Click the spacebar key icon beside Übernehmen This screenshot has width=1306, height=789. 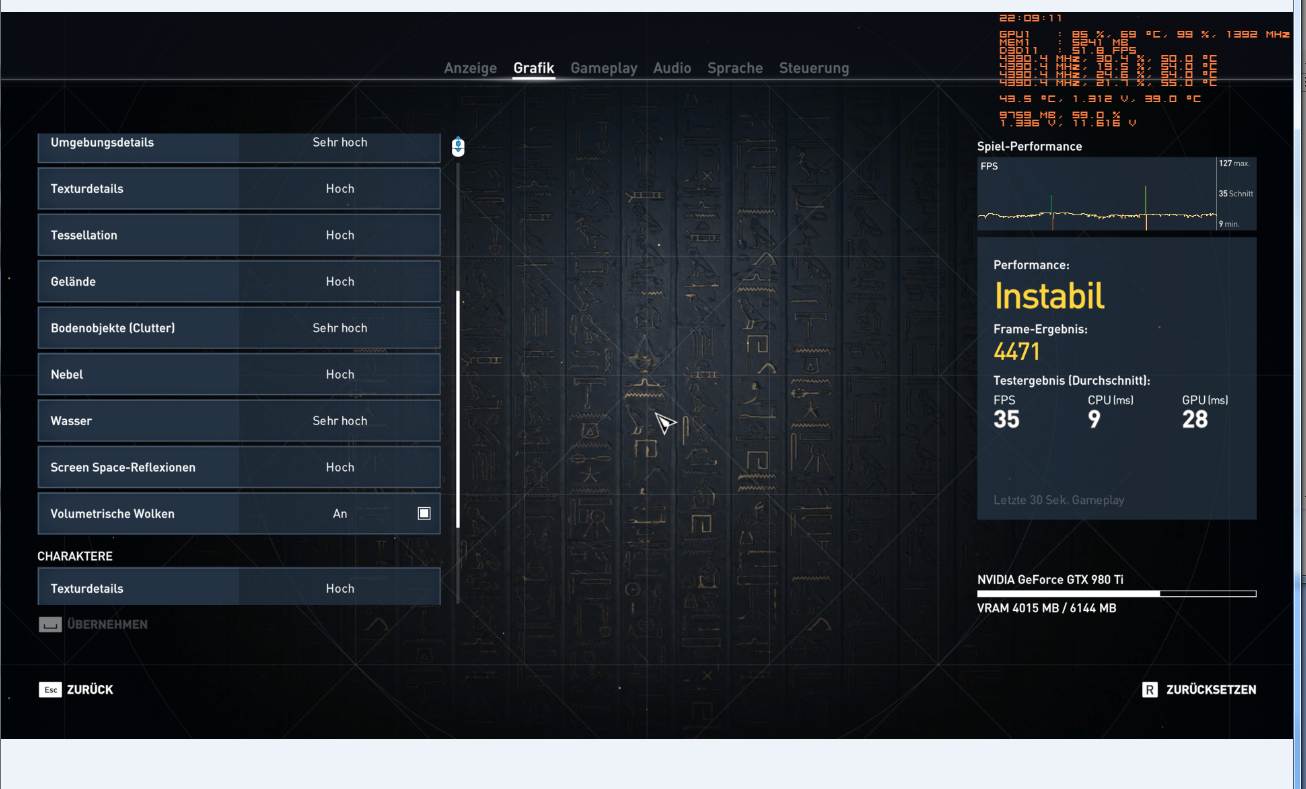click(x=50, y=624)
